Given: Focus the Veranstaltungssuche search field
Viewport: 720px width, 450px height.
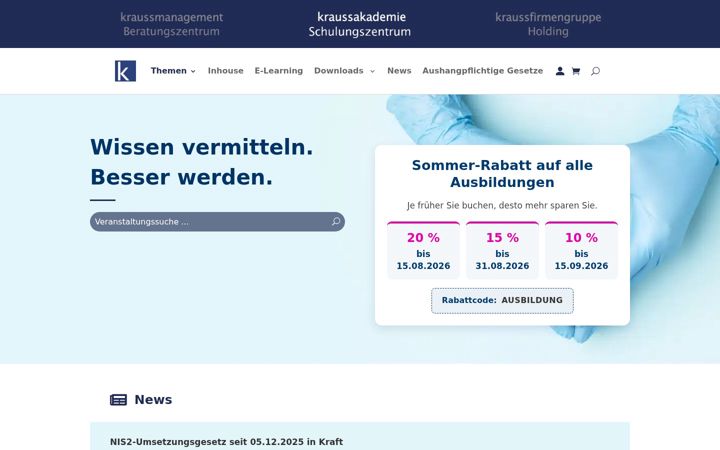Looking at the screenshot, I should click(217, 222).
